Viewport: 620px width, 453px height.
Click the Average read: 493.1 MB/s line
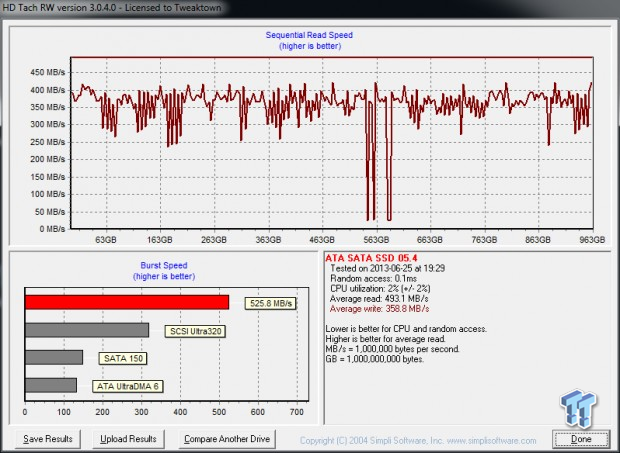coord(379,298)
